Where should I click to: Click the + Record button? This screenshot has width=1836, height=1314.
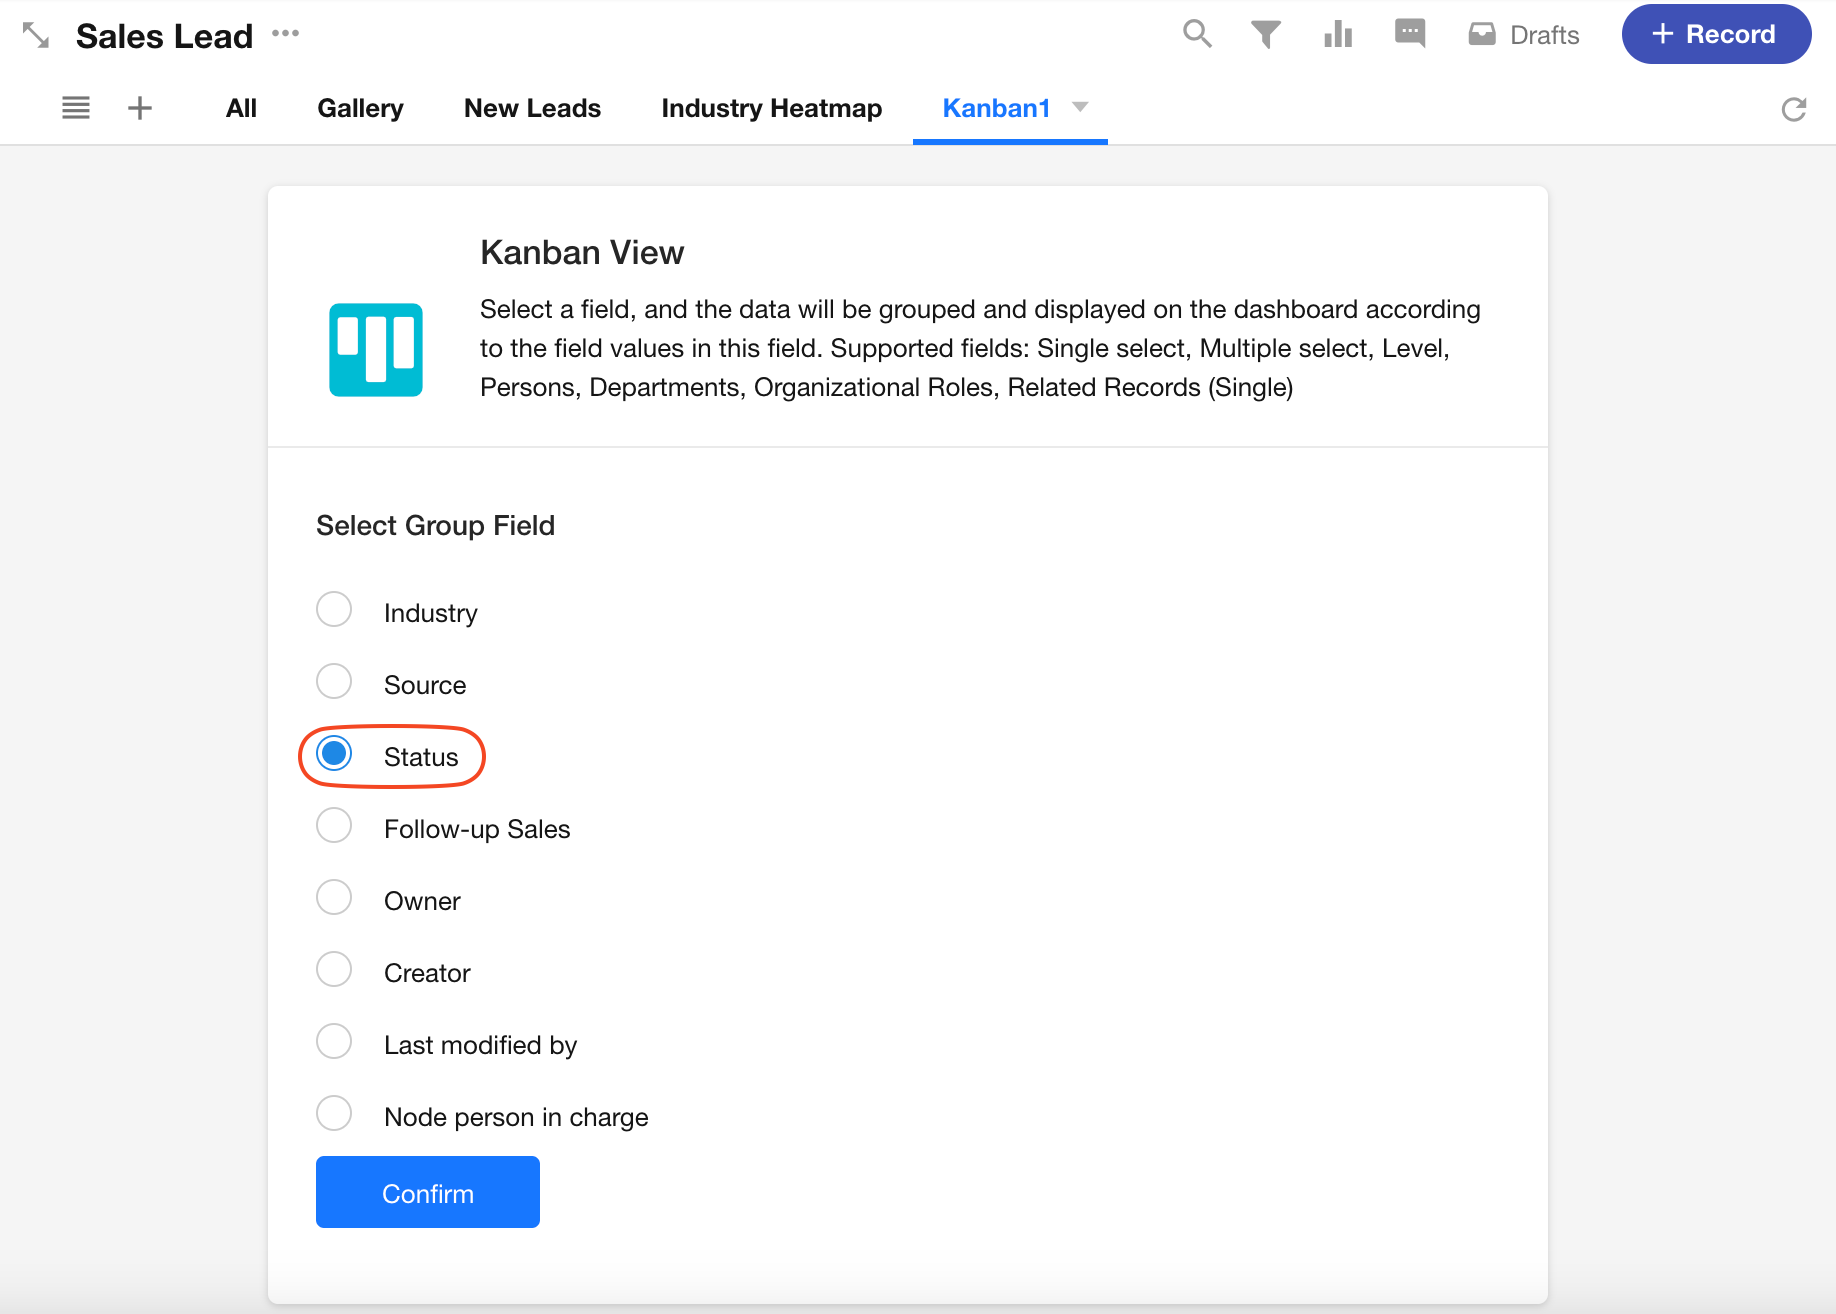[x=1715, y=34]
